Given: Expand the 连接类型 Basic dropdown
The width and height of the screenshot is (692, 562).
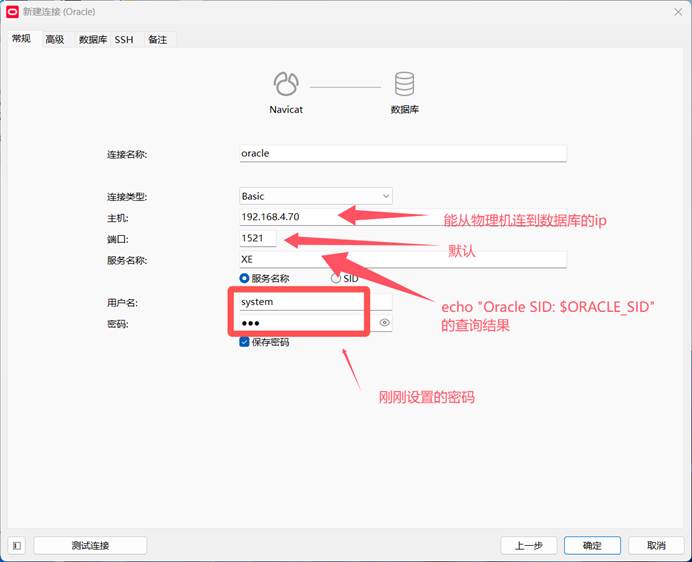Looking at the screenshot, I should click(x=316, y=196).
